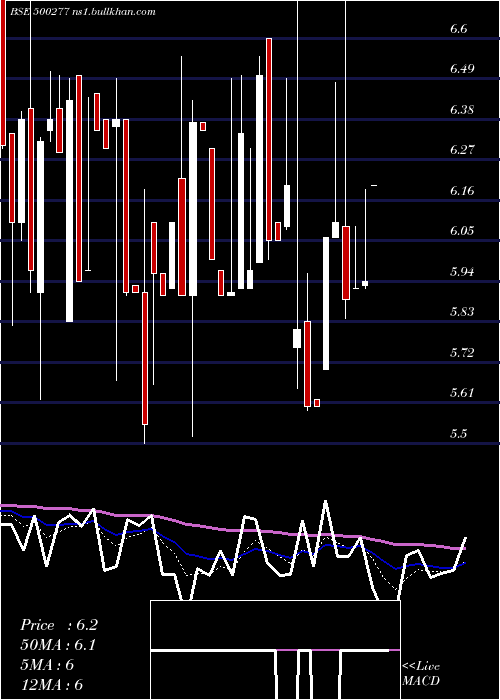Click the 6.05 price axis label

pyautogui.click(x=462, y=231)
